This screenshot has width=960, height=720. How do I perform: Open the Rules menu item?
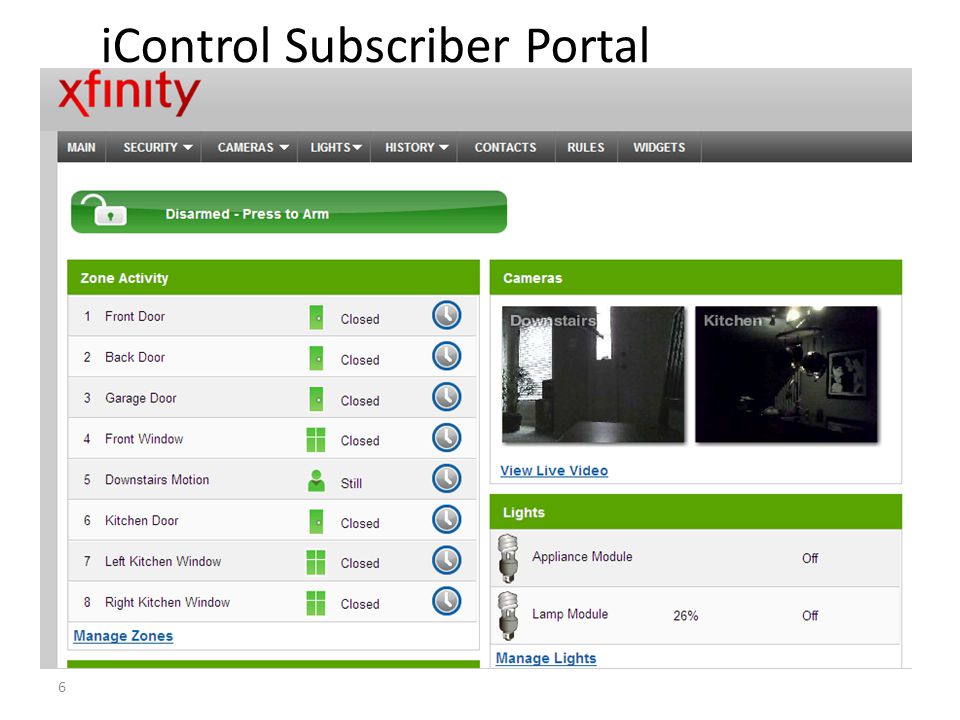click(x=585, y=148)
